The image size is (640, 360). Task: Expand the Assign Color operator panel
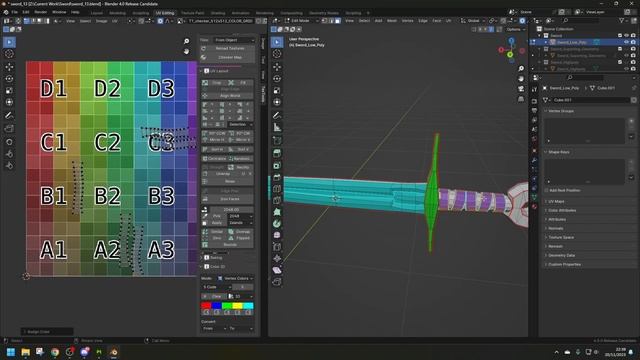pos(47,331)
